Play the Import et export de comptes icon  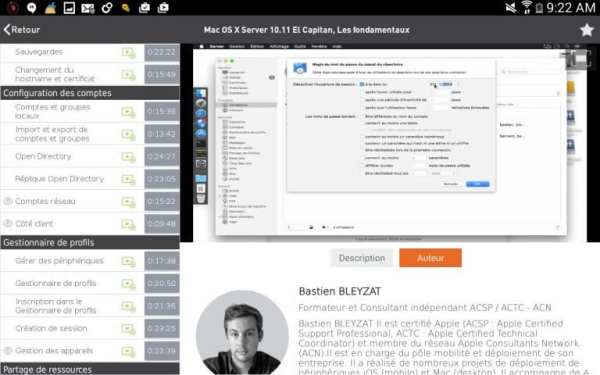tap(129, 134)
